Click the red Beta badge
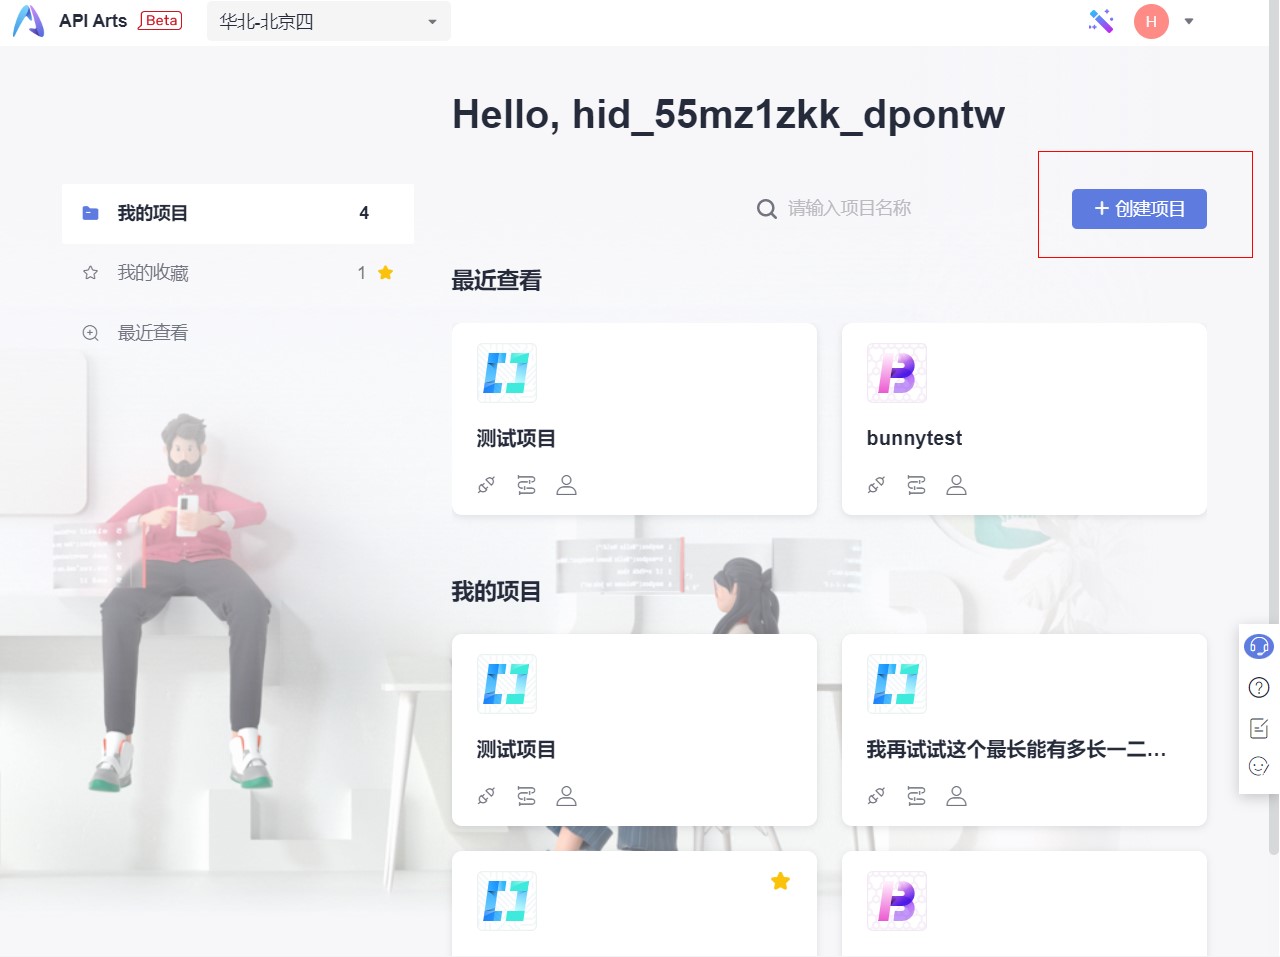The height and width of the screenshot is (957, 1280). click(x=160, y=20)
